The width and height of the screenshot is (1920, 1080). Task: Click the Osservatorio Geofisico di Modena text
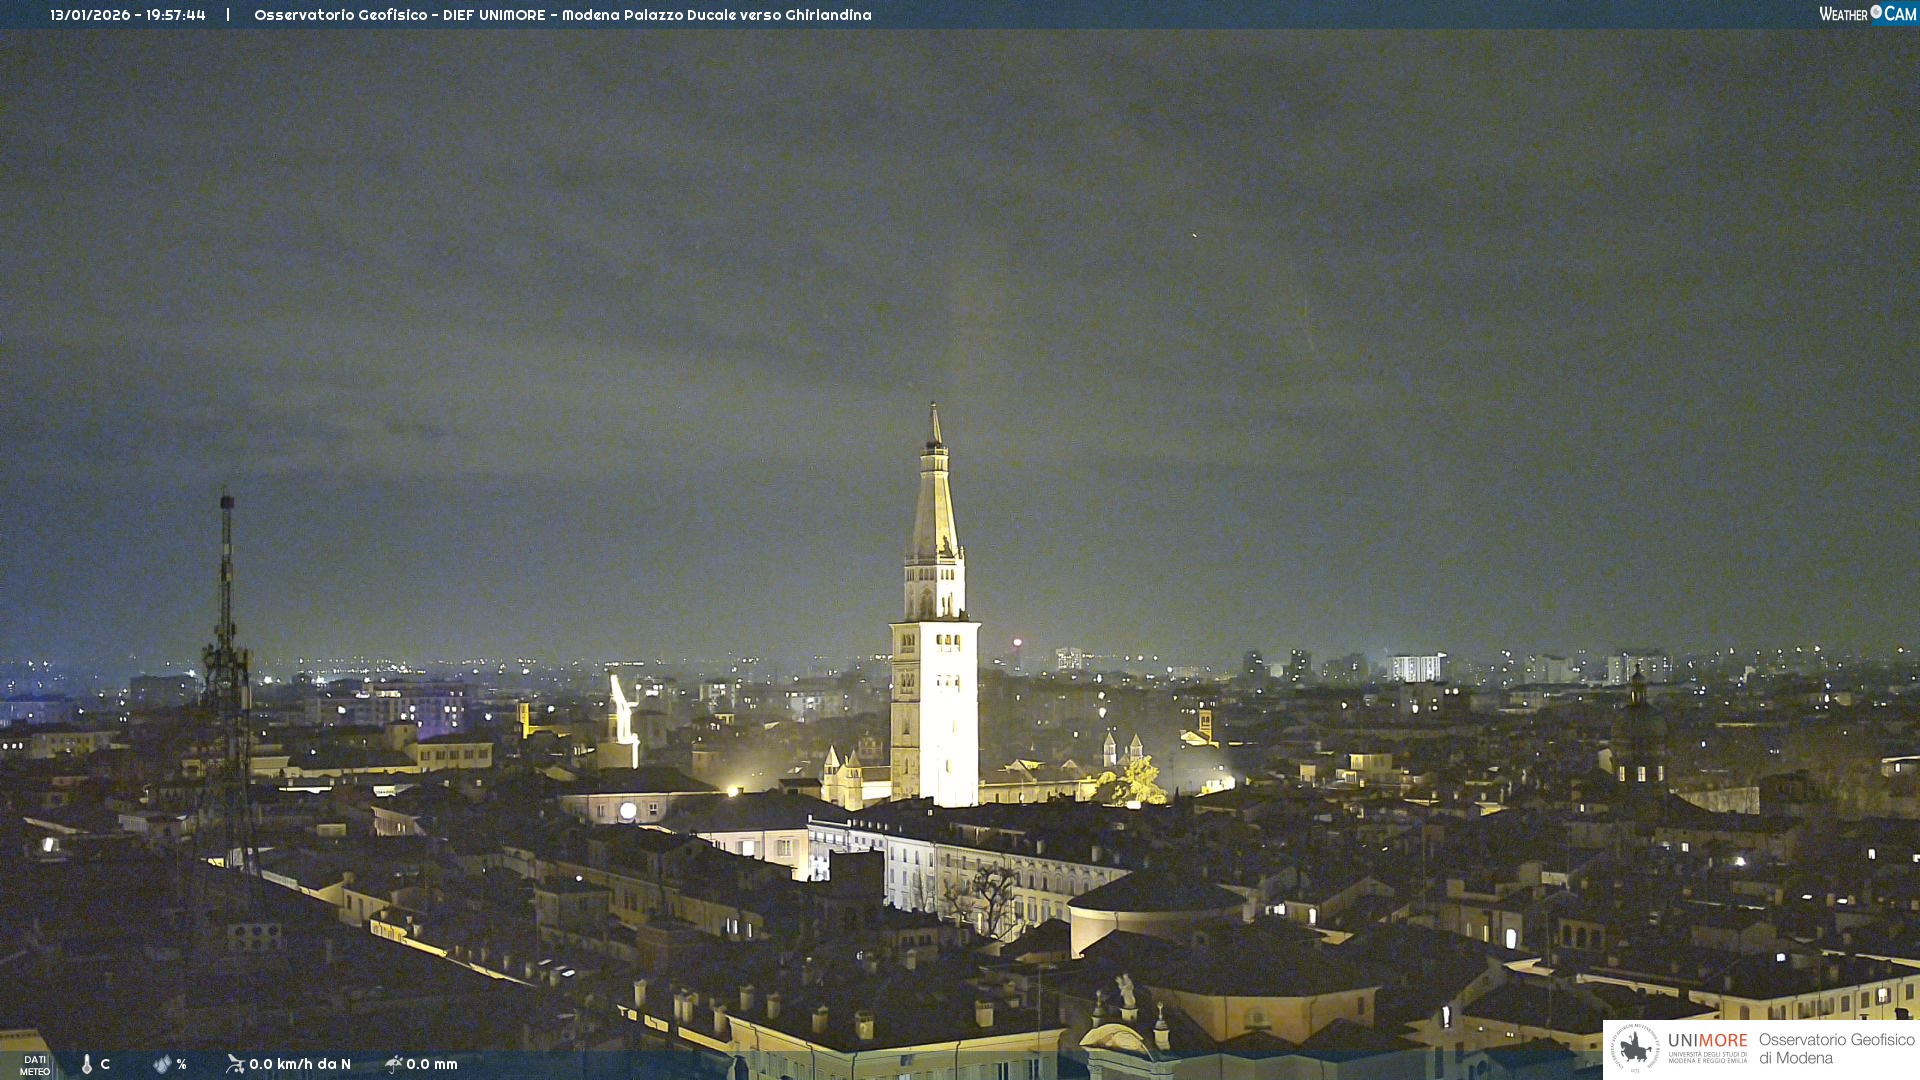click(x=1836, y=1048)
